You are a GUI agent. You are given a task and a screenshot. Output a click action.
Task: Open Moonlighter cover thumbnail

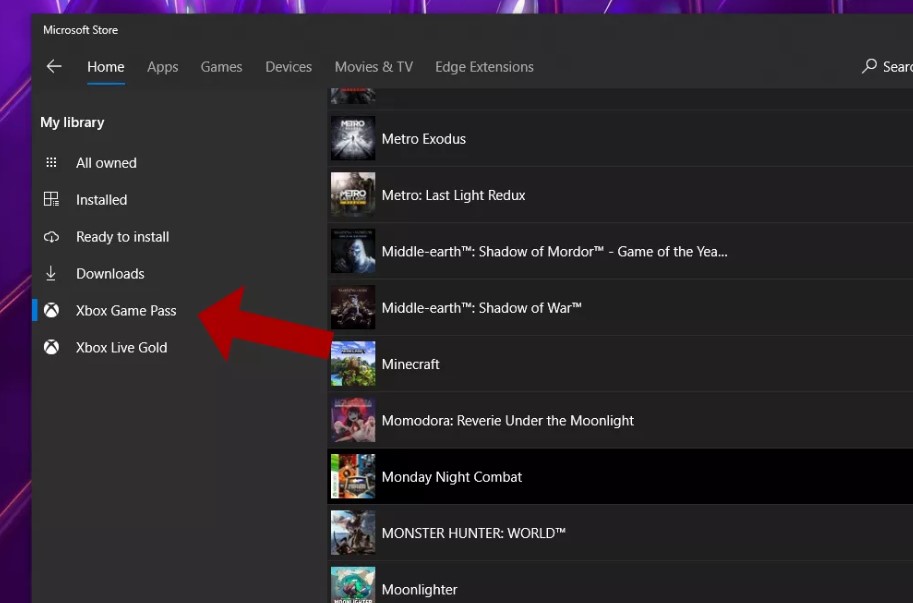click(x=353, y=585)
